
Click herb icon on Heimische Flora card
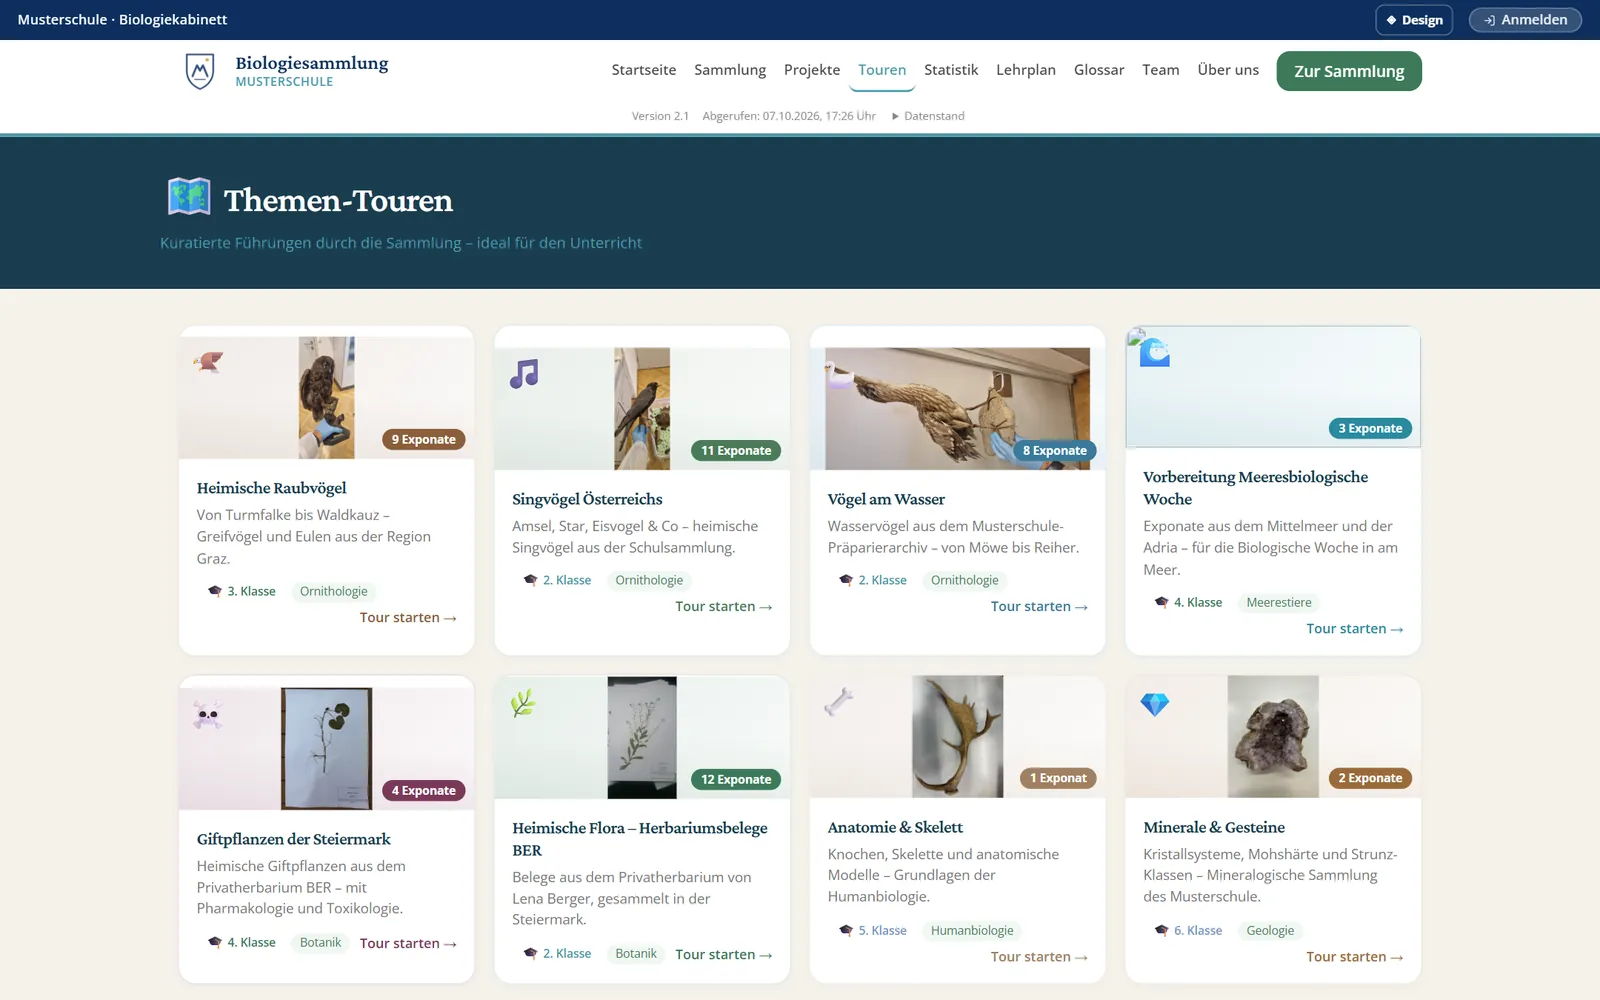(x=524, y=703)
